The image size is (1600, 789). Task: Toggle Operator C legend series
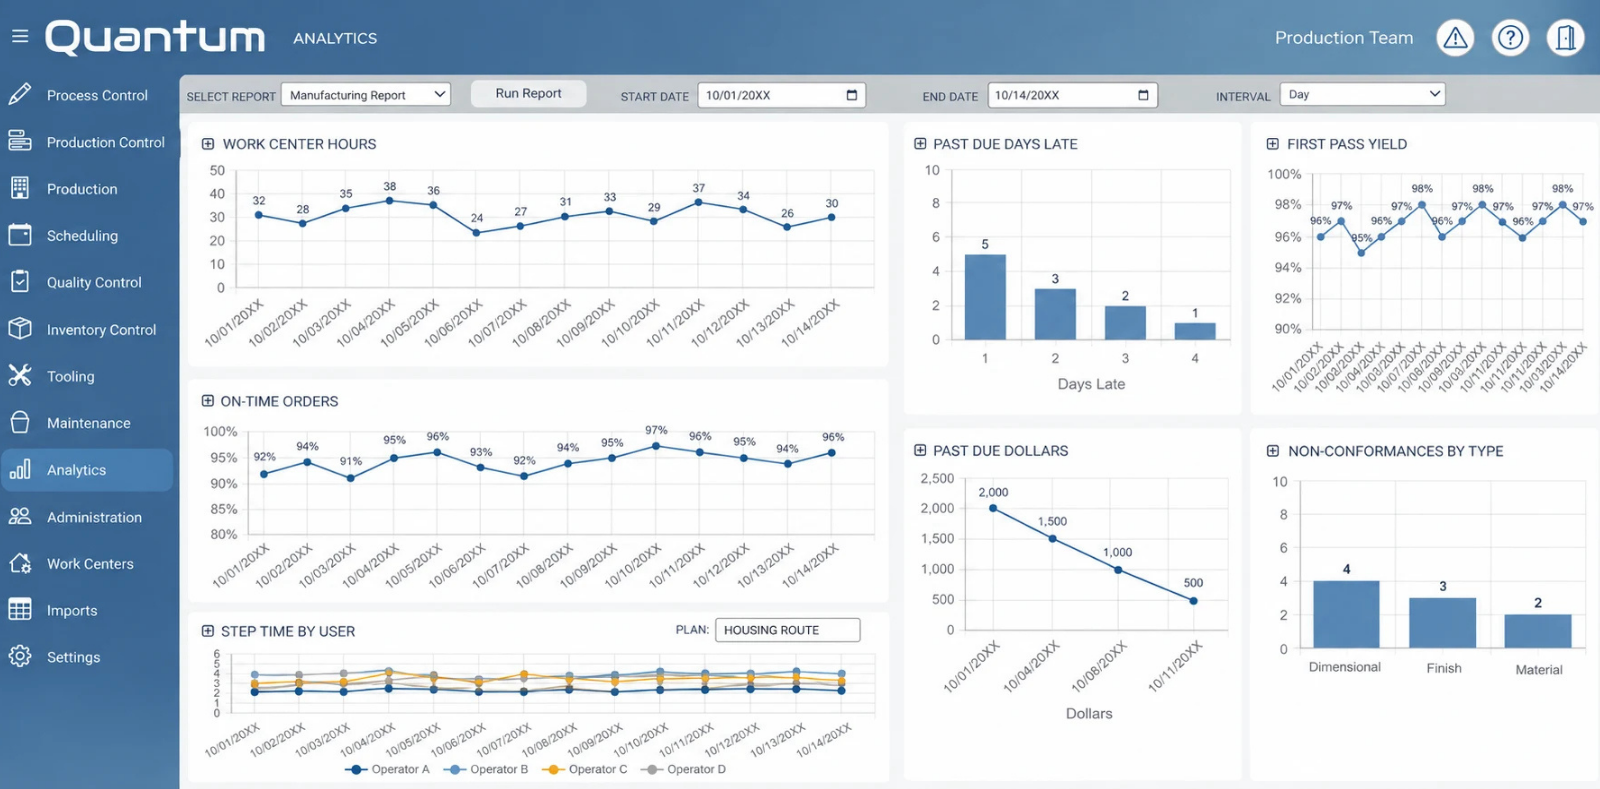584,769
